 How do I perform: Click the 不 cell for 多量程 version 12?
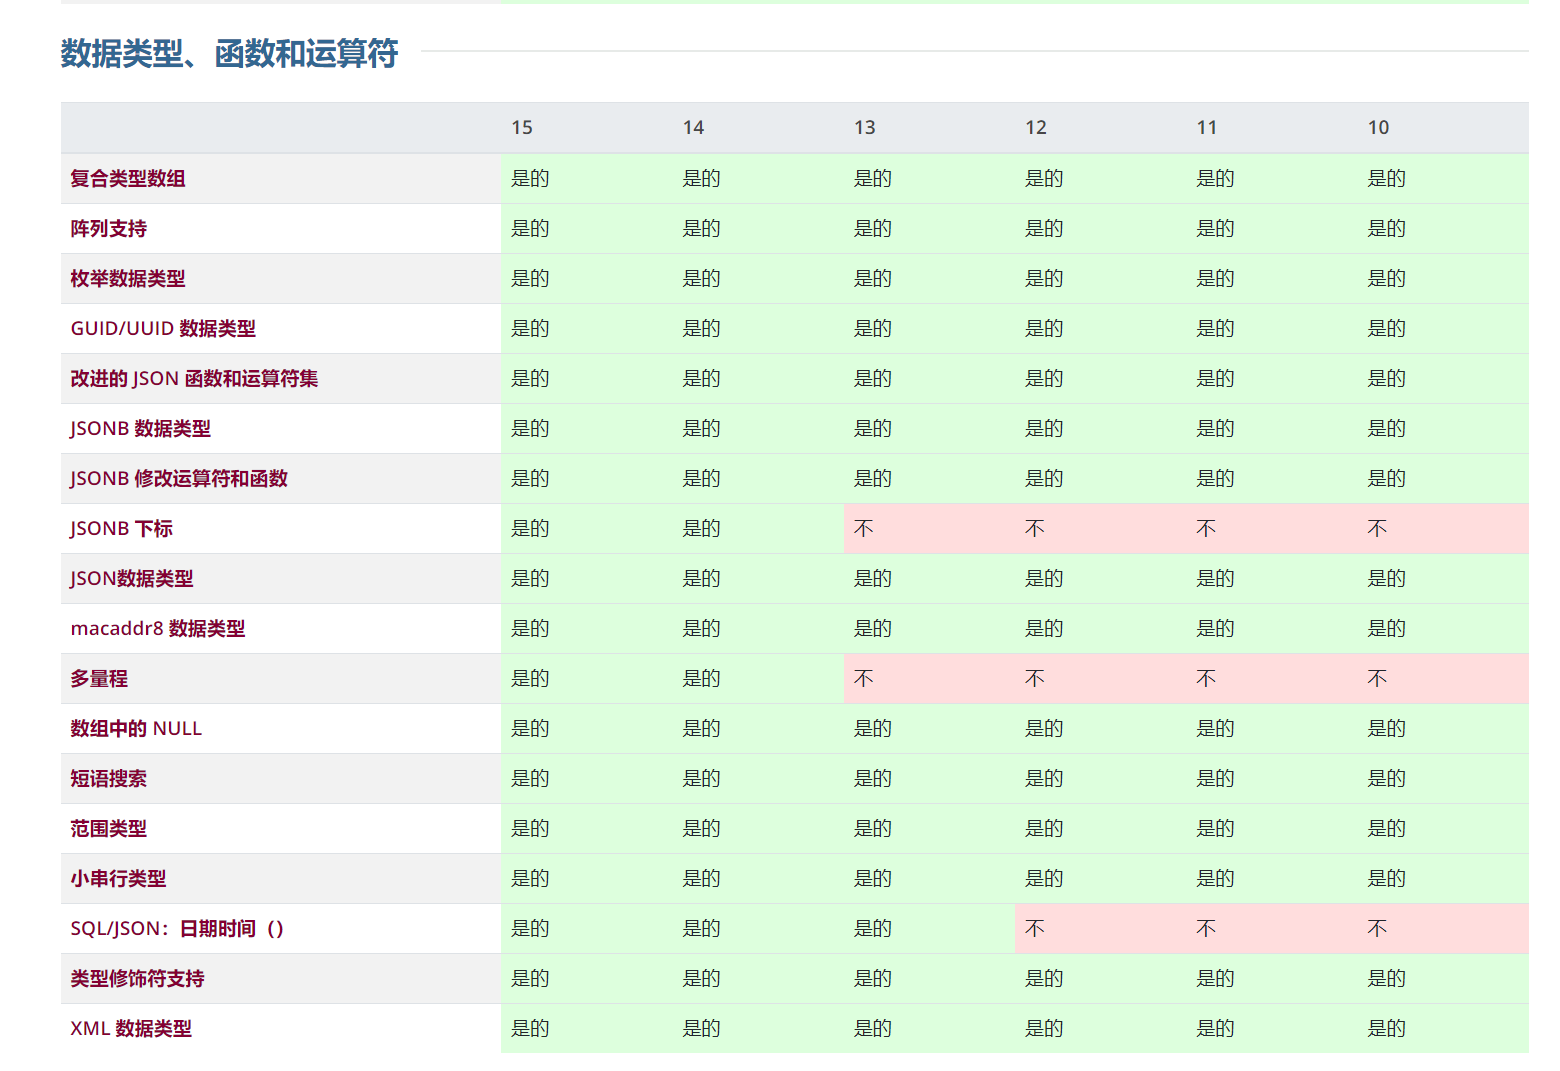click(1100, 679)
